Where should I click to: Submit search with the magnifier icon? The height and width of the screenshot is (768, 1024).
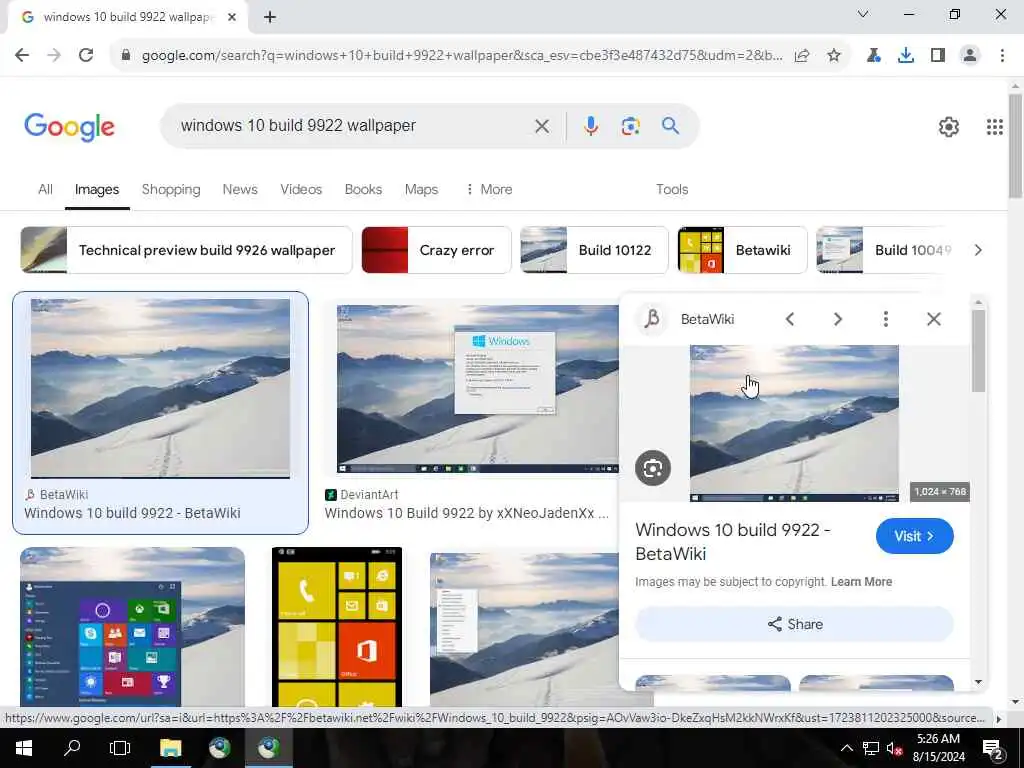coord(670,126)
